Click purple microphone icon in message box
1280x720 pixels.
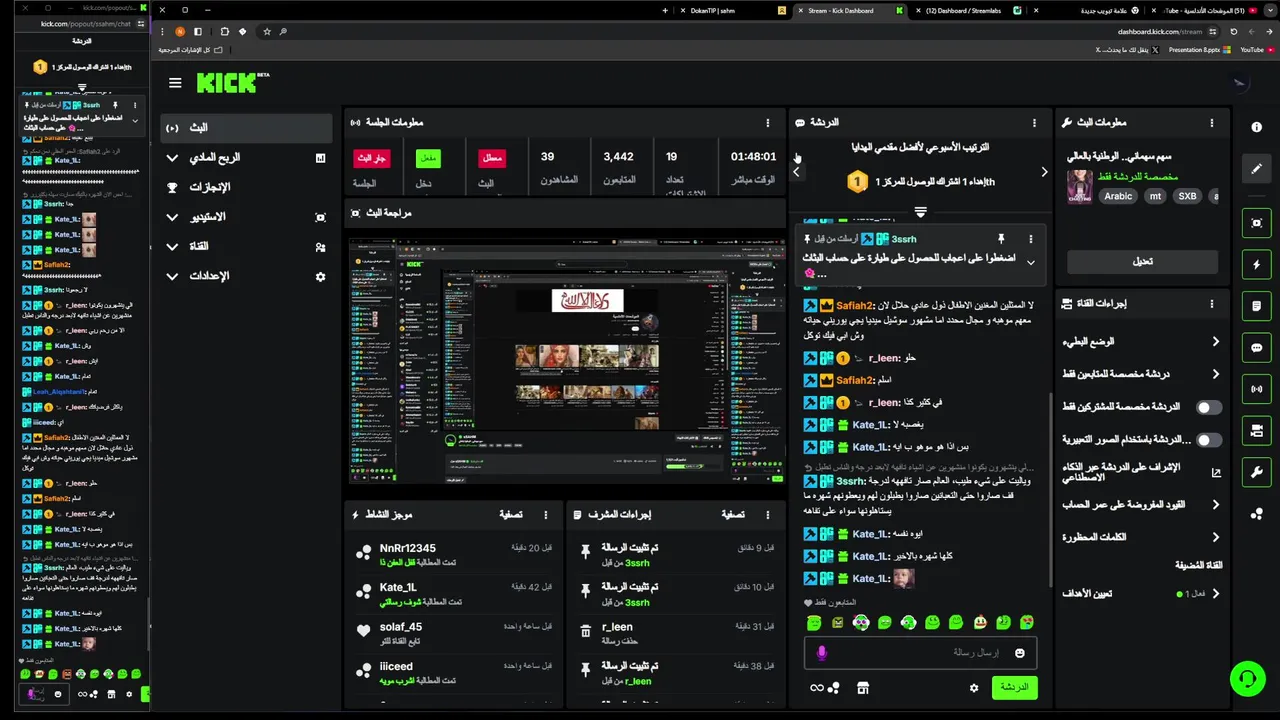coord(822,653)
